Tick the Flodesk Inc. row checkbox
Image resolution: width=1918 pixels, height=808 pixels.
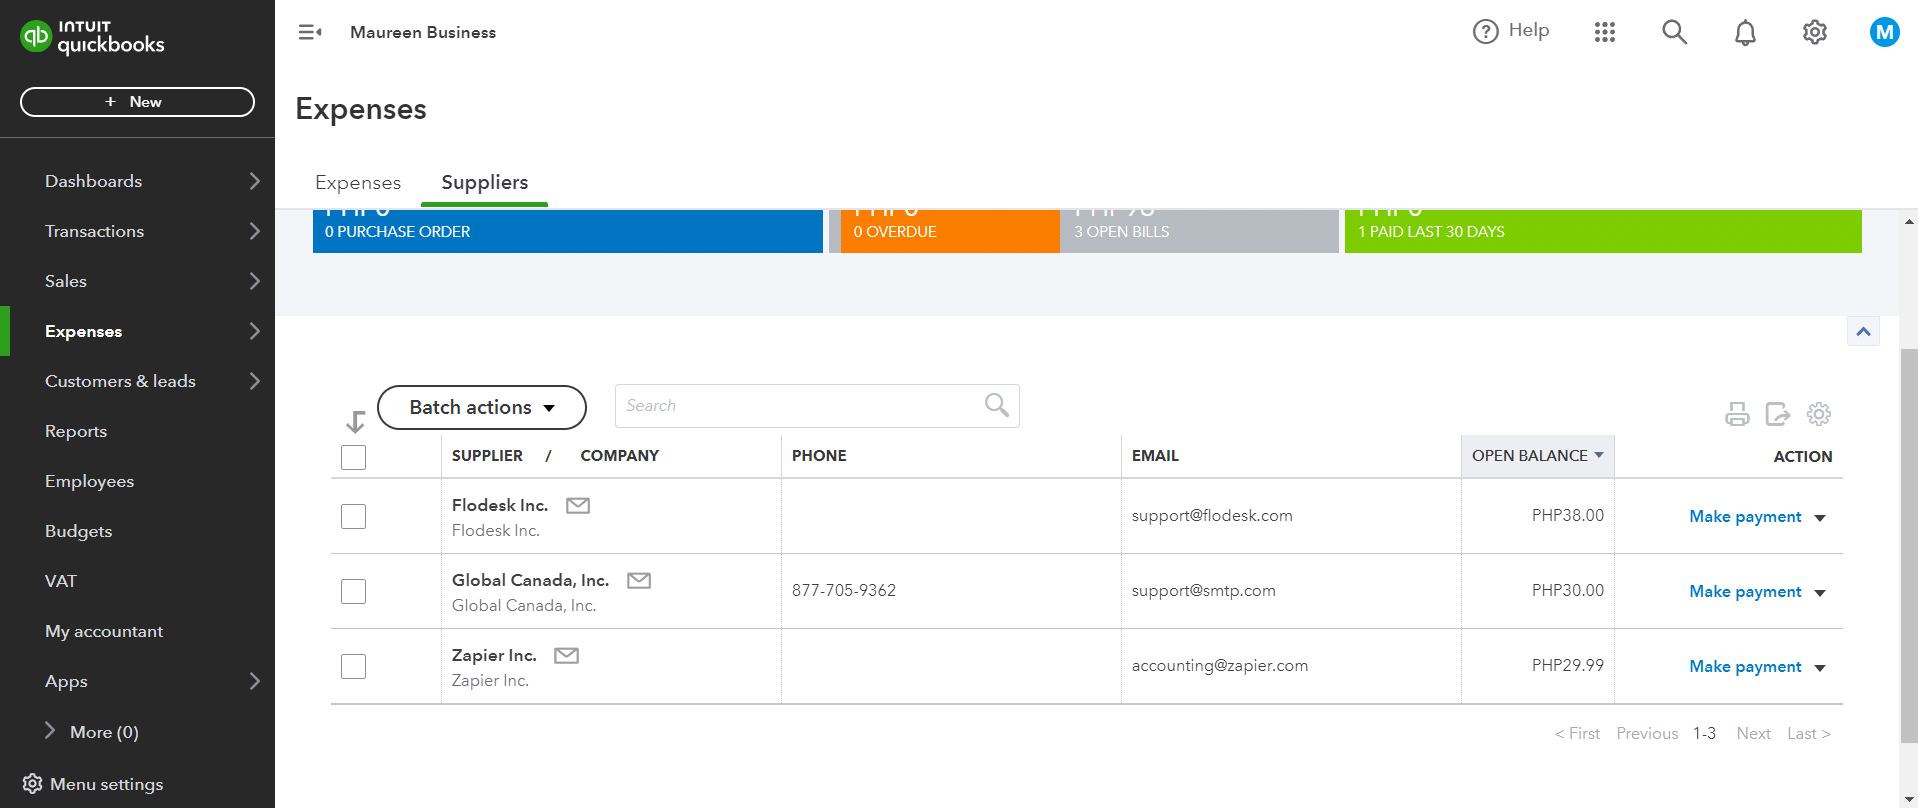[x=353, y=516]
